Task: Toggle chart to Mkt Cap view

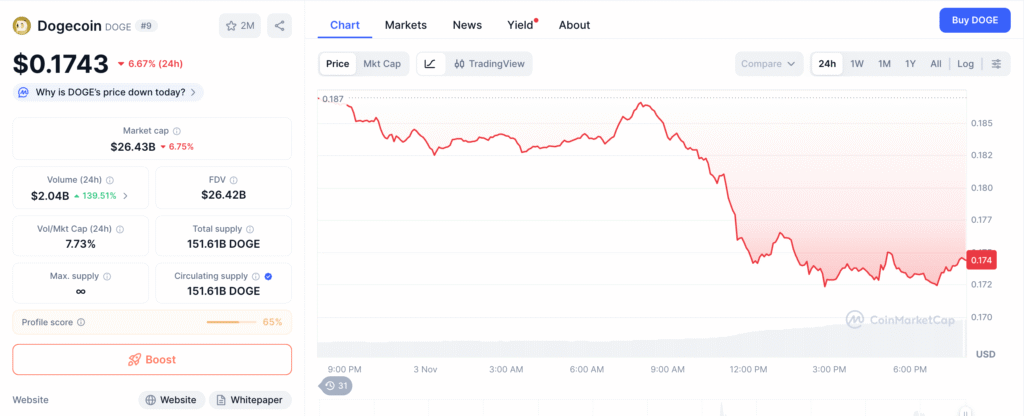Action: point(382,64)
